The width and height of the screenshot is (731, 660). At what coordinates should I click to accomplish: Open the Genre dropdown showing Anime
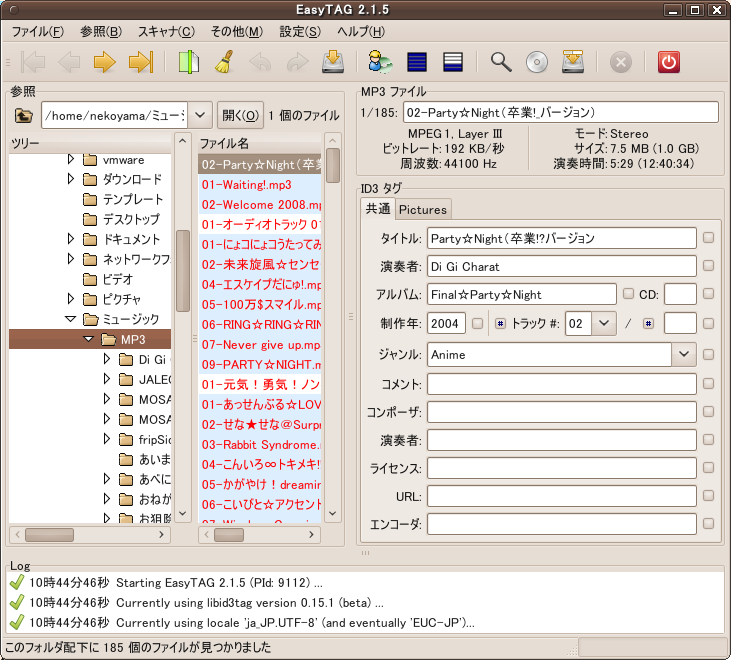click(x=684, y=354)
